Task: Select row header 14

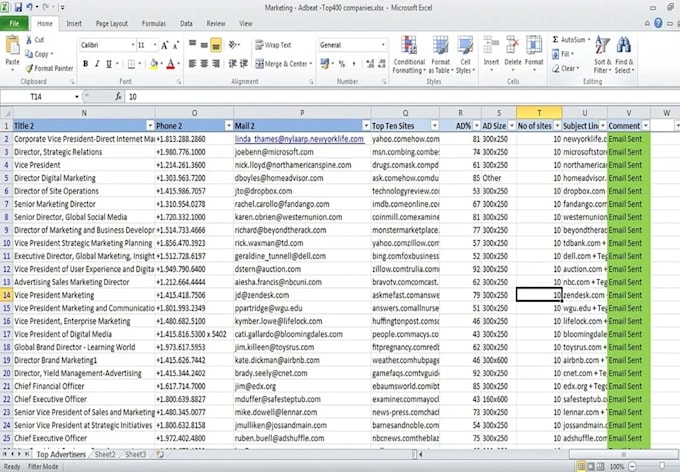Action: 7,295
